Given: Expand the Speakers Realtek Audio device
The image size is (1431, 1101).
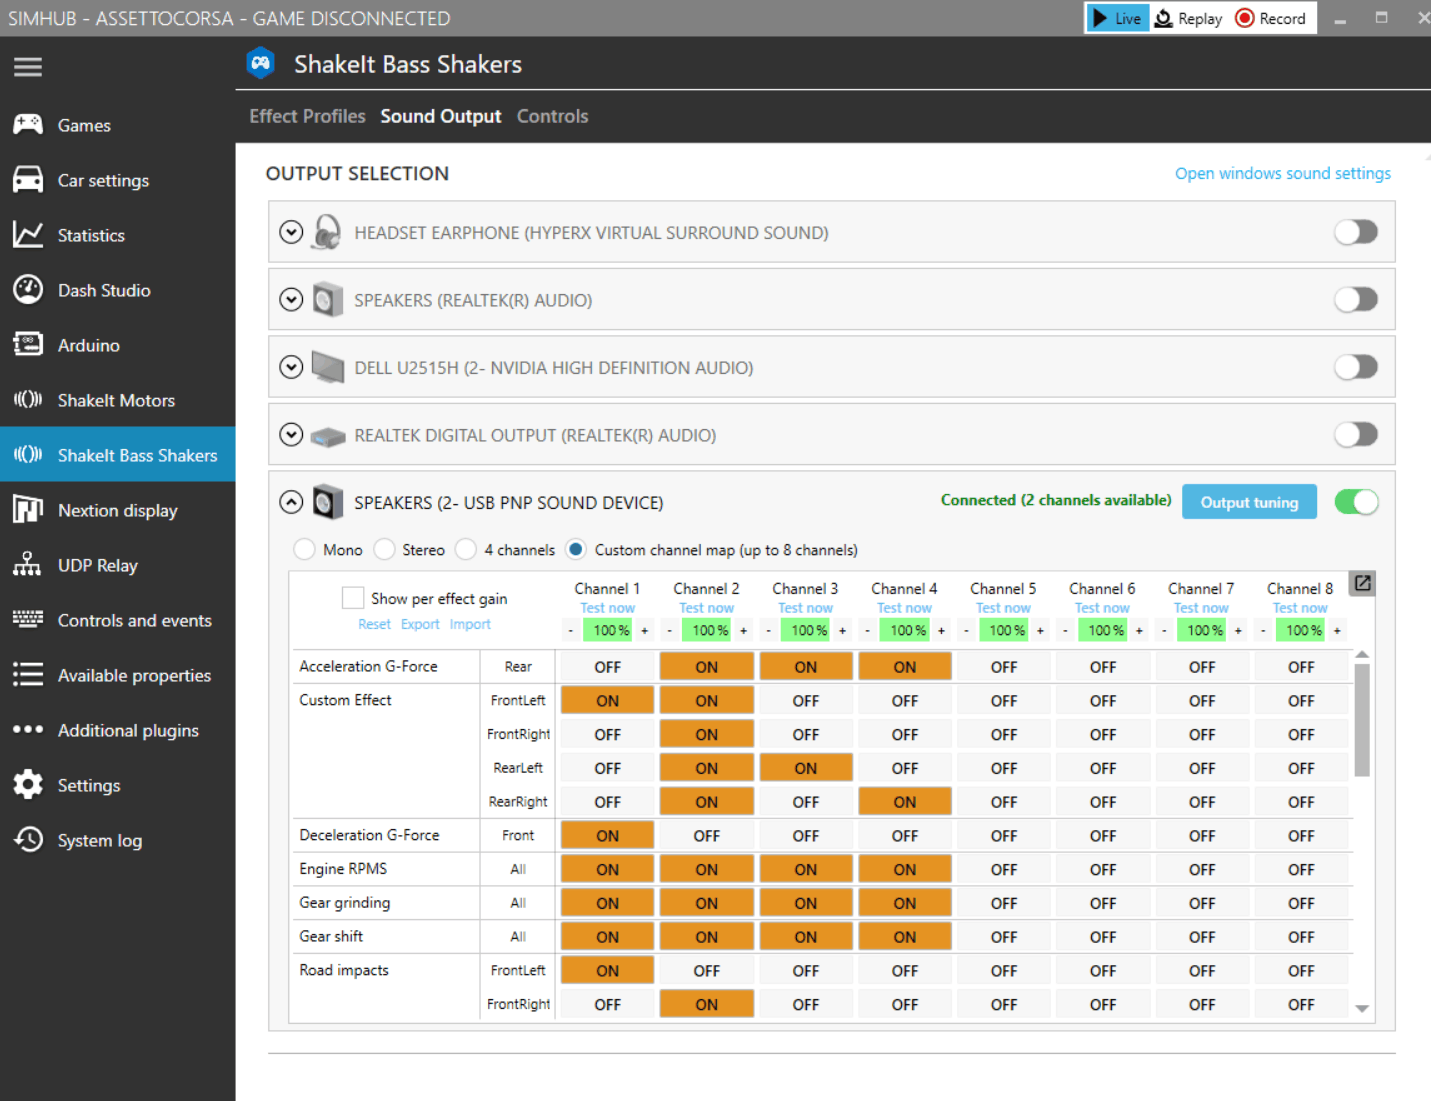Looking at the screenshot, I should (291, 300).
